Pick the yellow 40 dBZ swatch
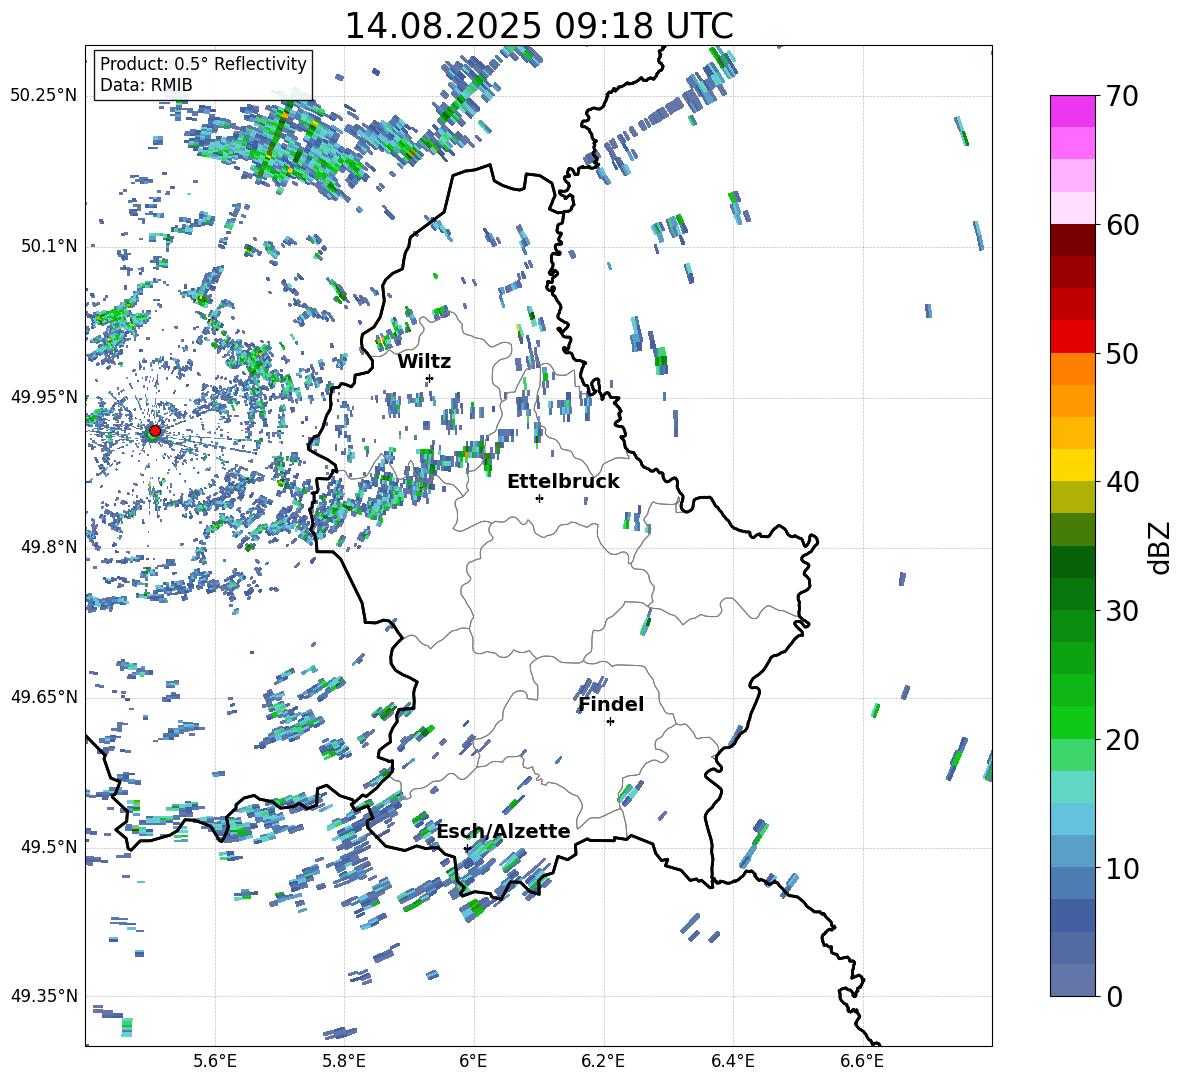This screenshot has width=1184, height=1081. 1072,465
